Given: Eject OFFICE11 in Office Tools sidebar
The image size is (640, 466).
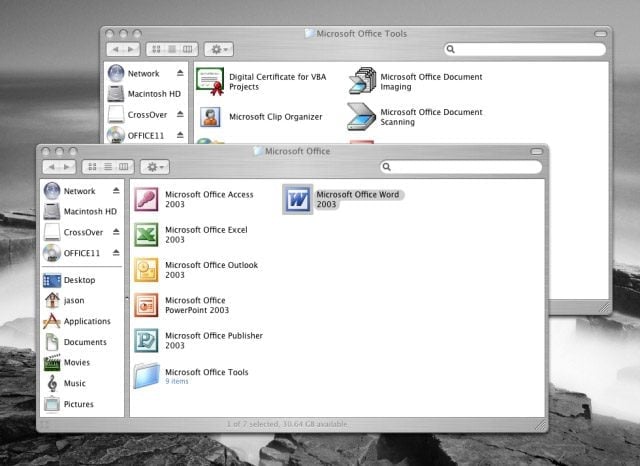Looking at the screenshot, I should tap(180, 135).
